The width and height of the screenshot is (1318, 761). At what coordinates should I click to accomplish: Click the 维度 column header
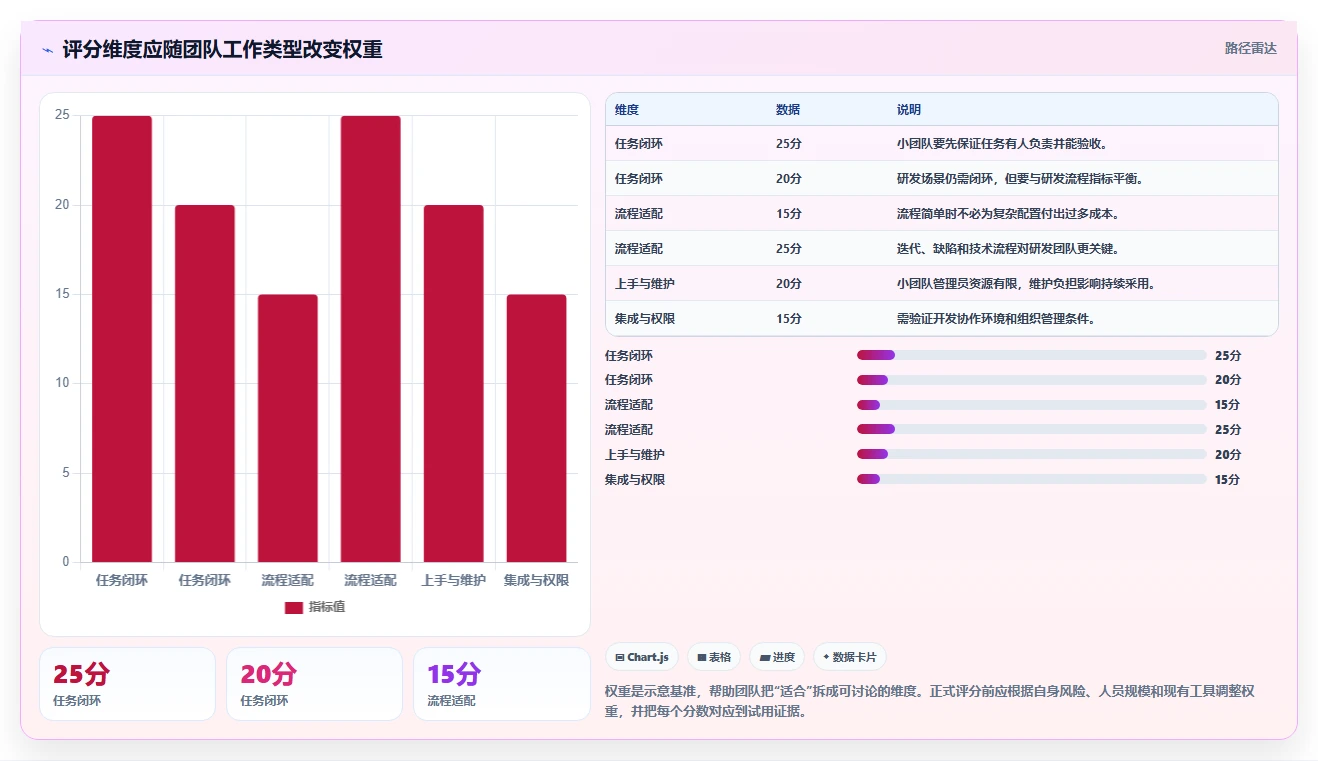pos(627,109)
